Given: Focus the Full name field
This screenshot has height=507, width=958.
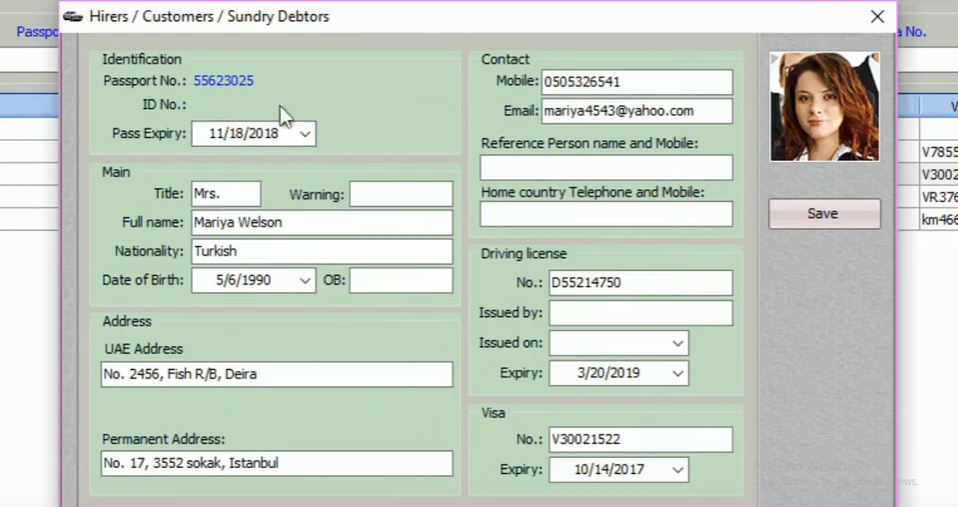Looking at the screenshot, I should [x=321, y=223].
